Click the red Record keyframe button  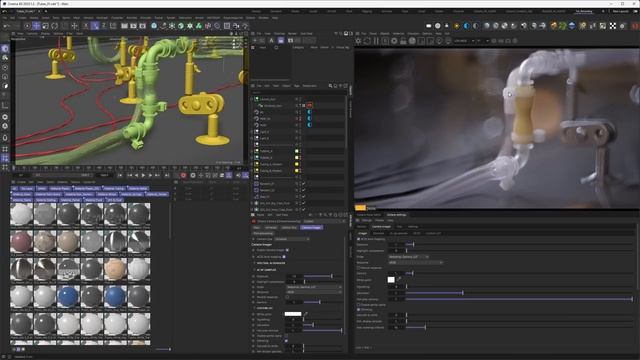click(x=184, y=175)
